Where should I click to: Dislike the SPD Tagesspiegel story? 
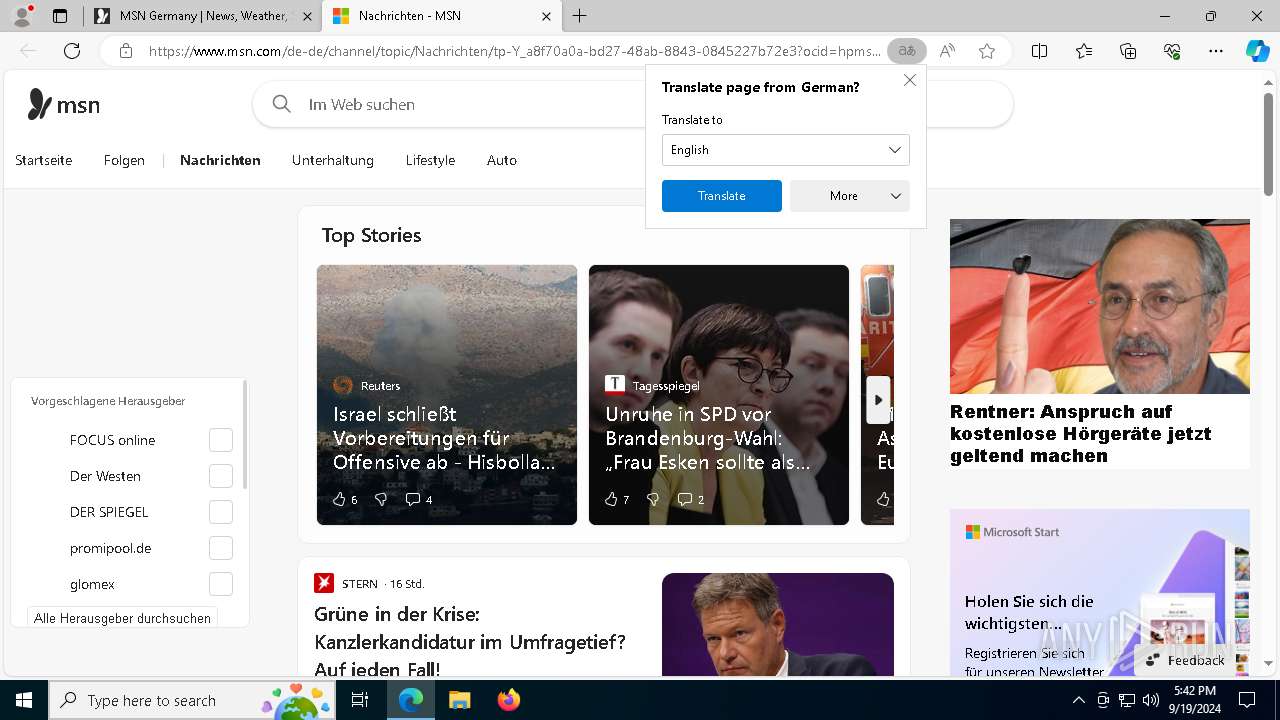[x=653, y=499]
